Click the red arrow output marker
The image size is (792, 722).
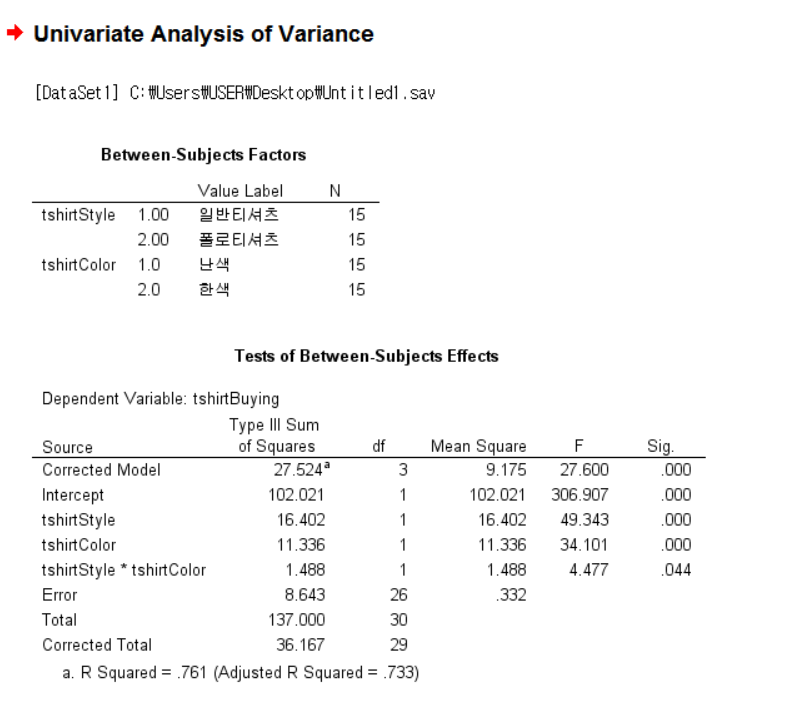click(x=15, y=33)
